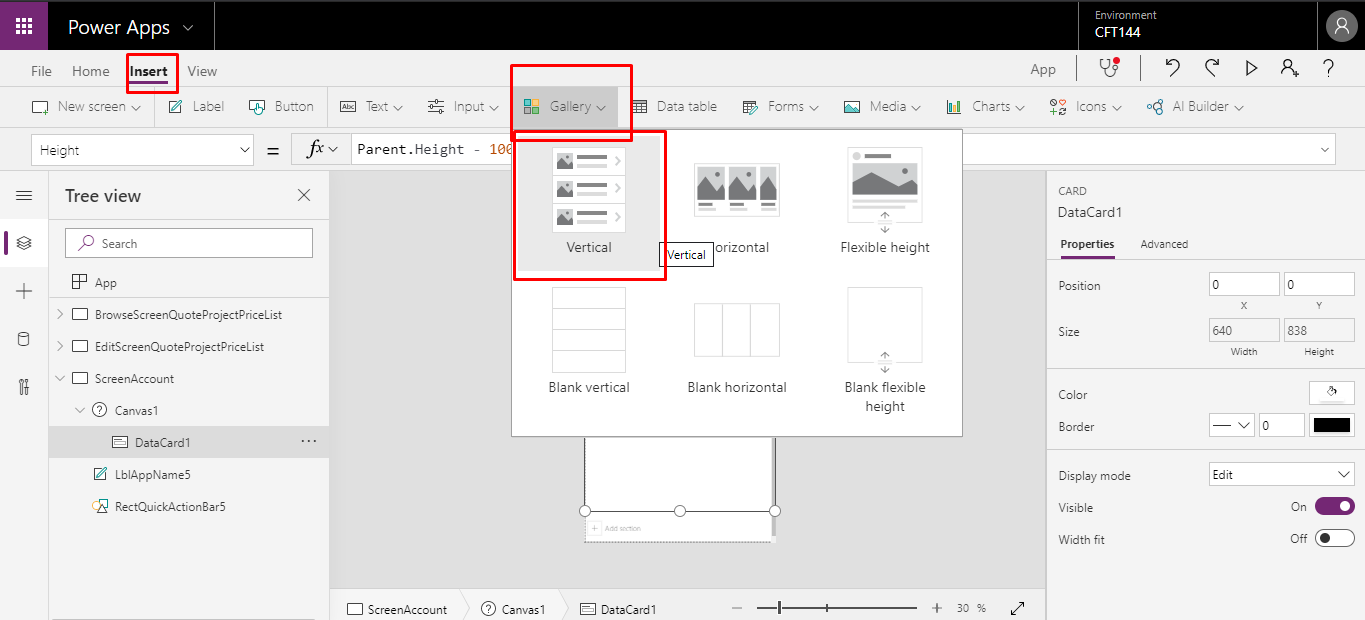The image size is (1365, 620).
Task: Zoom out with the minus icon
Action: click(x=737, y=608)
